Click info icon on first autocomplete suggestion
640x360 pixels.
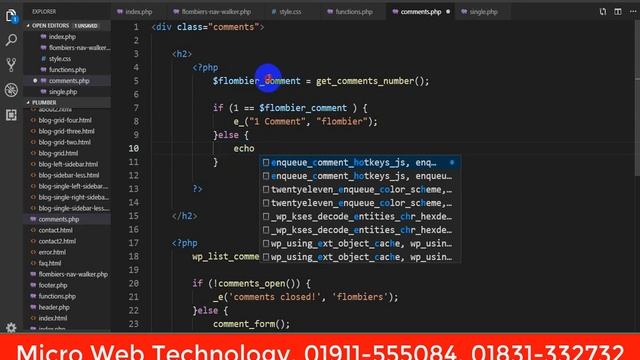pyautogui.click(x=452, y=162)
